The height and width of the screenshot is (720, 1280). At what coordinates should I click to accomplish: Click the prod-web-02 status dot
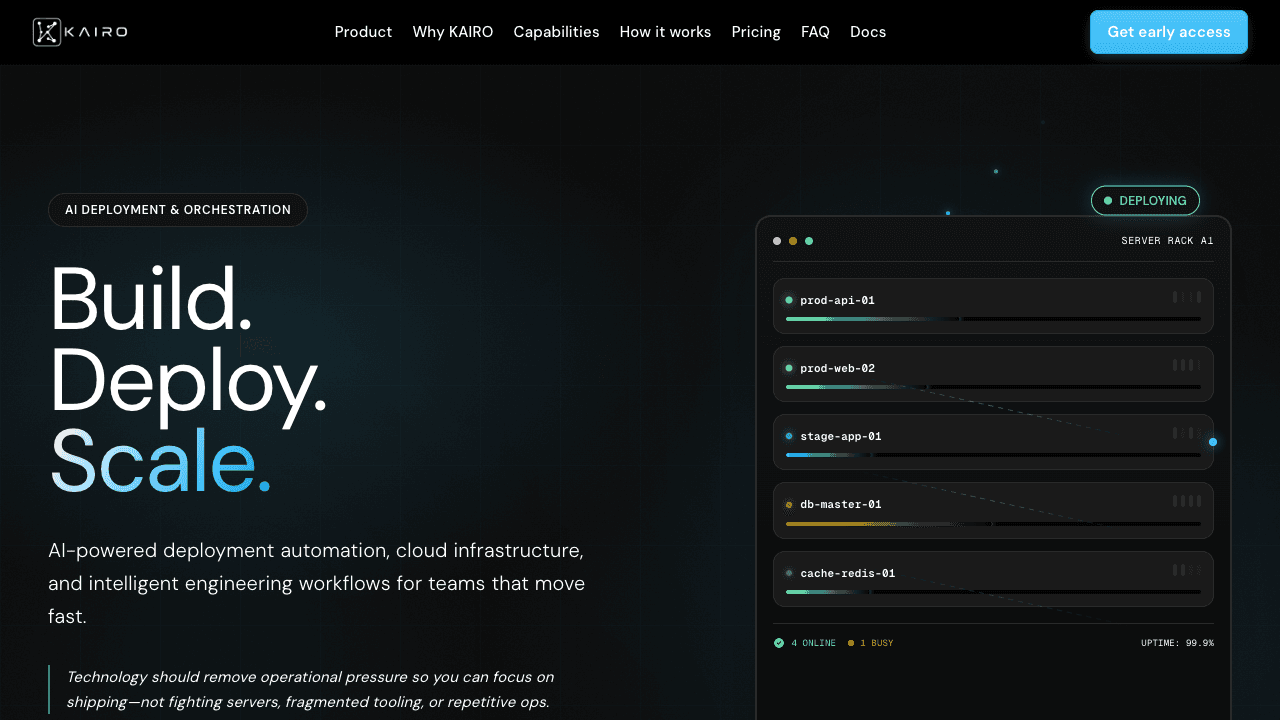coord(789,368)
